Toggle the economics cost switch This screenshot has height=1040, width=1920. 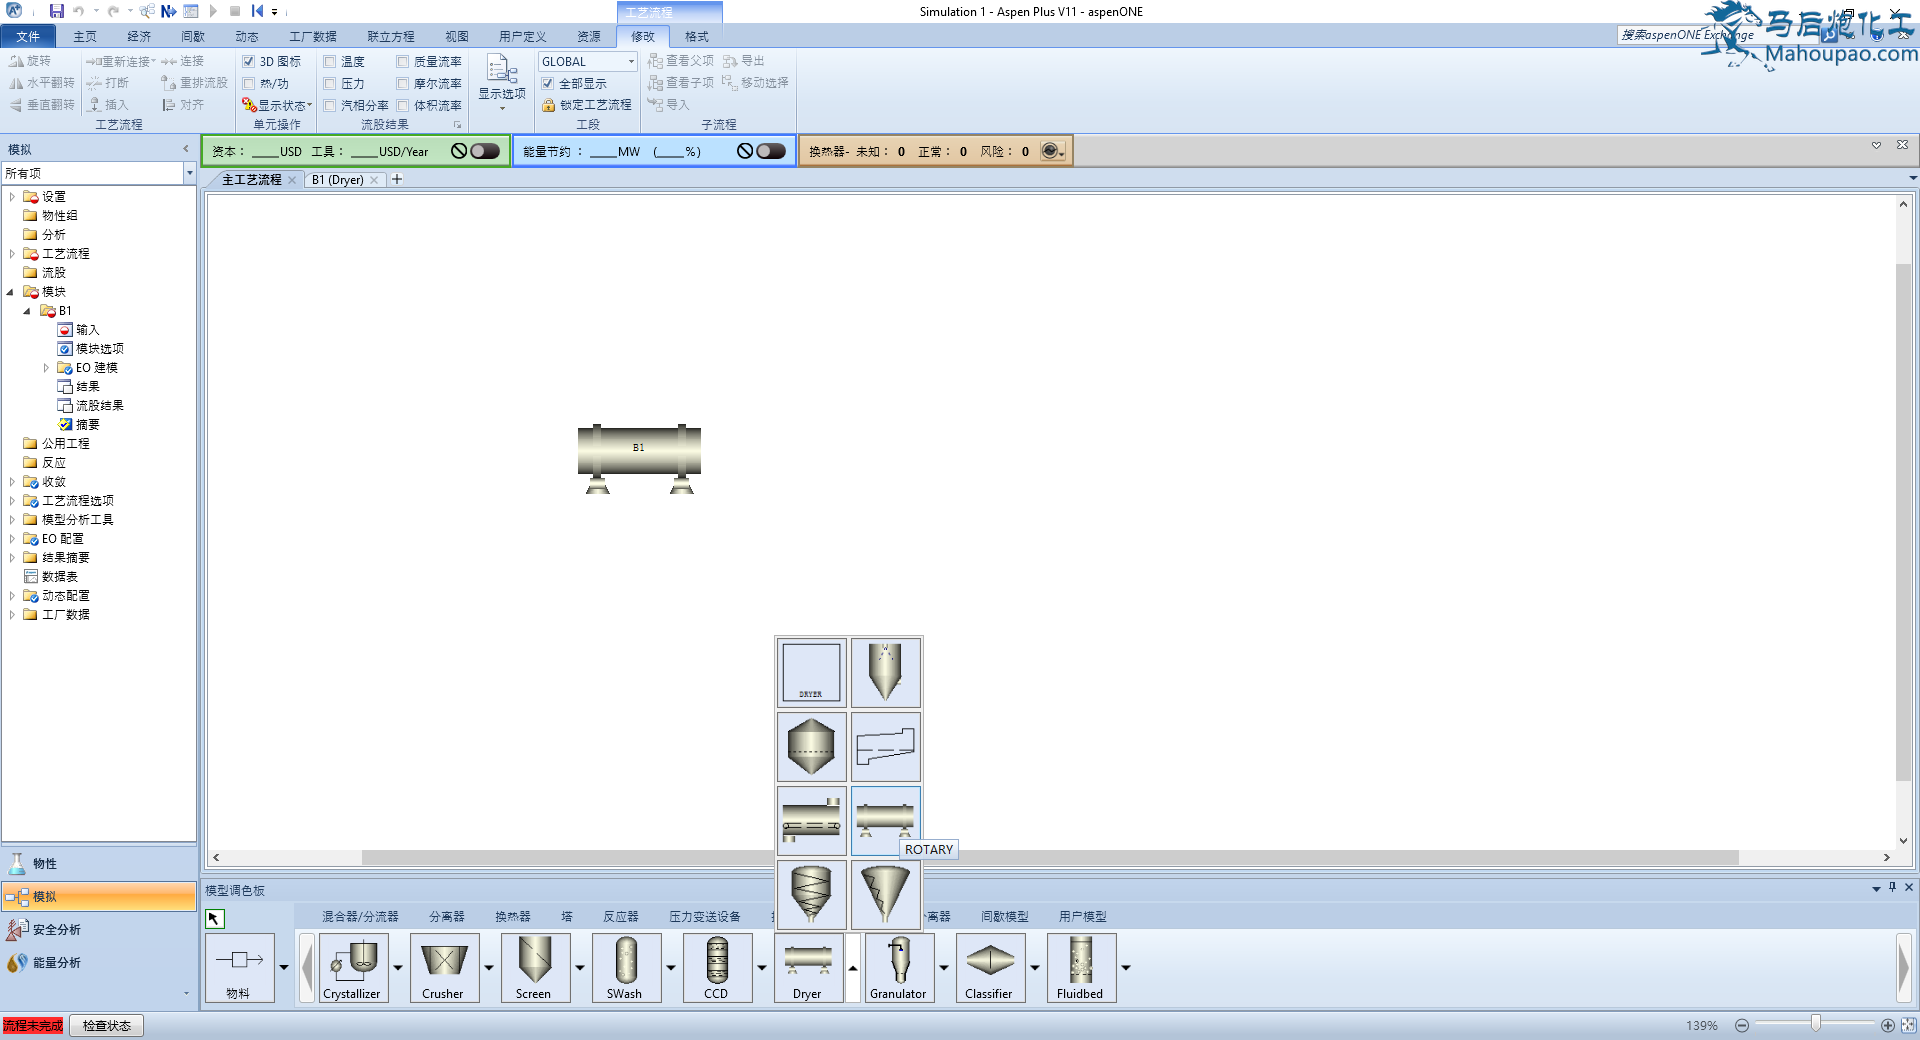coord(485,151)
